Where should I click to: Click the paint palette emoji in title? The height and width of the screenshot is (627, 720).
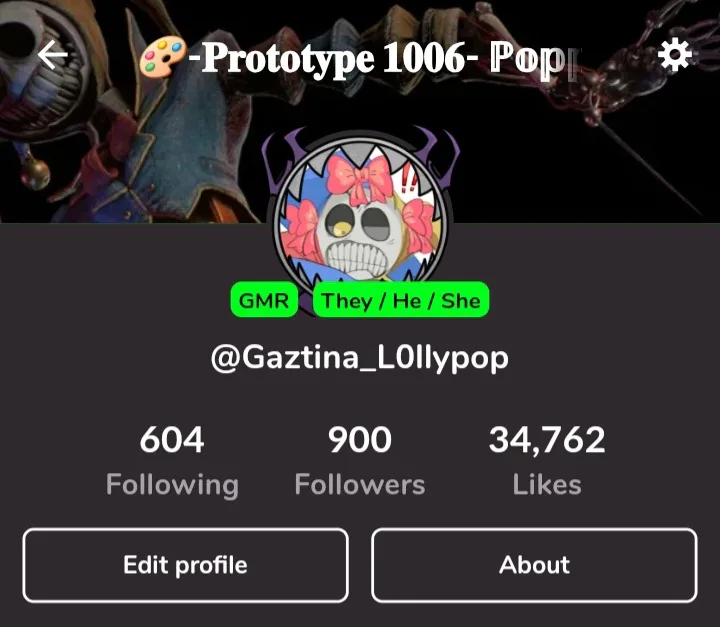click(163, 56)
